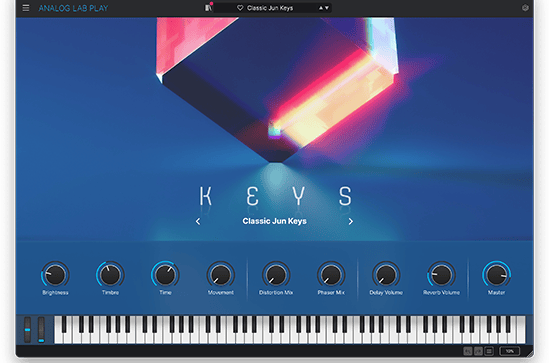This screenshot has height=363, width=549.
Task: Open the hamburger main menu
Action: point(26,8)
